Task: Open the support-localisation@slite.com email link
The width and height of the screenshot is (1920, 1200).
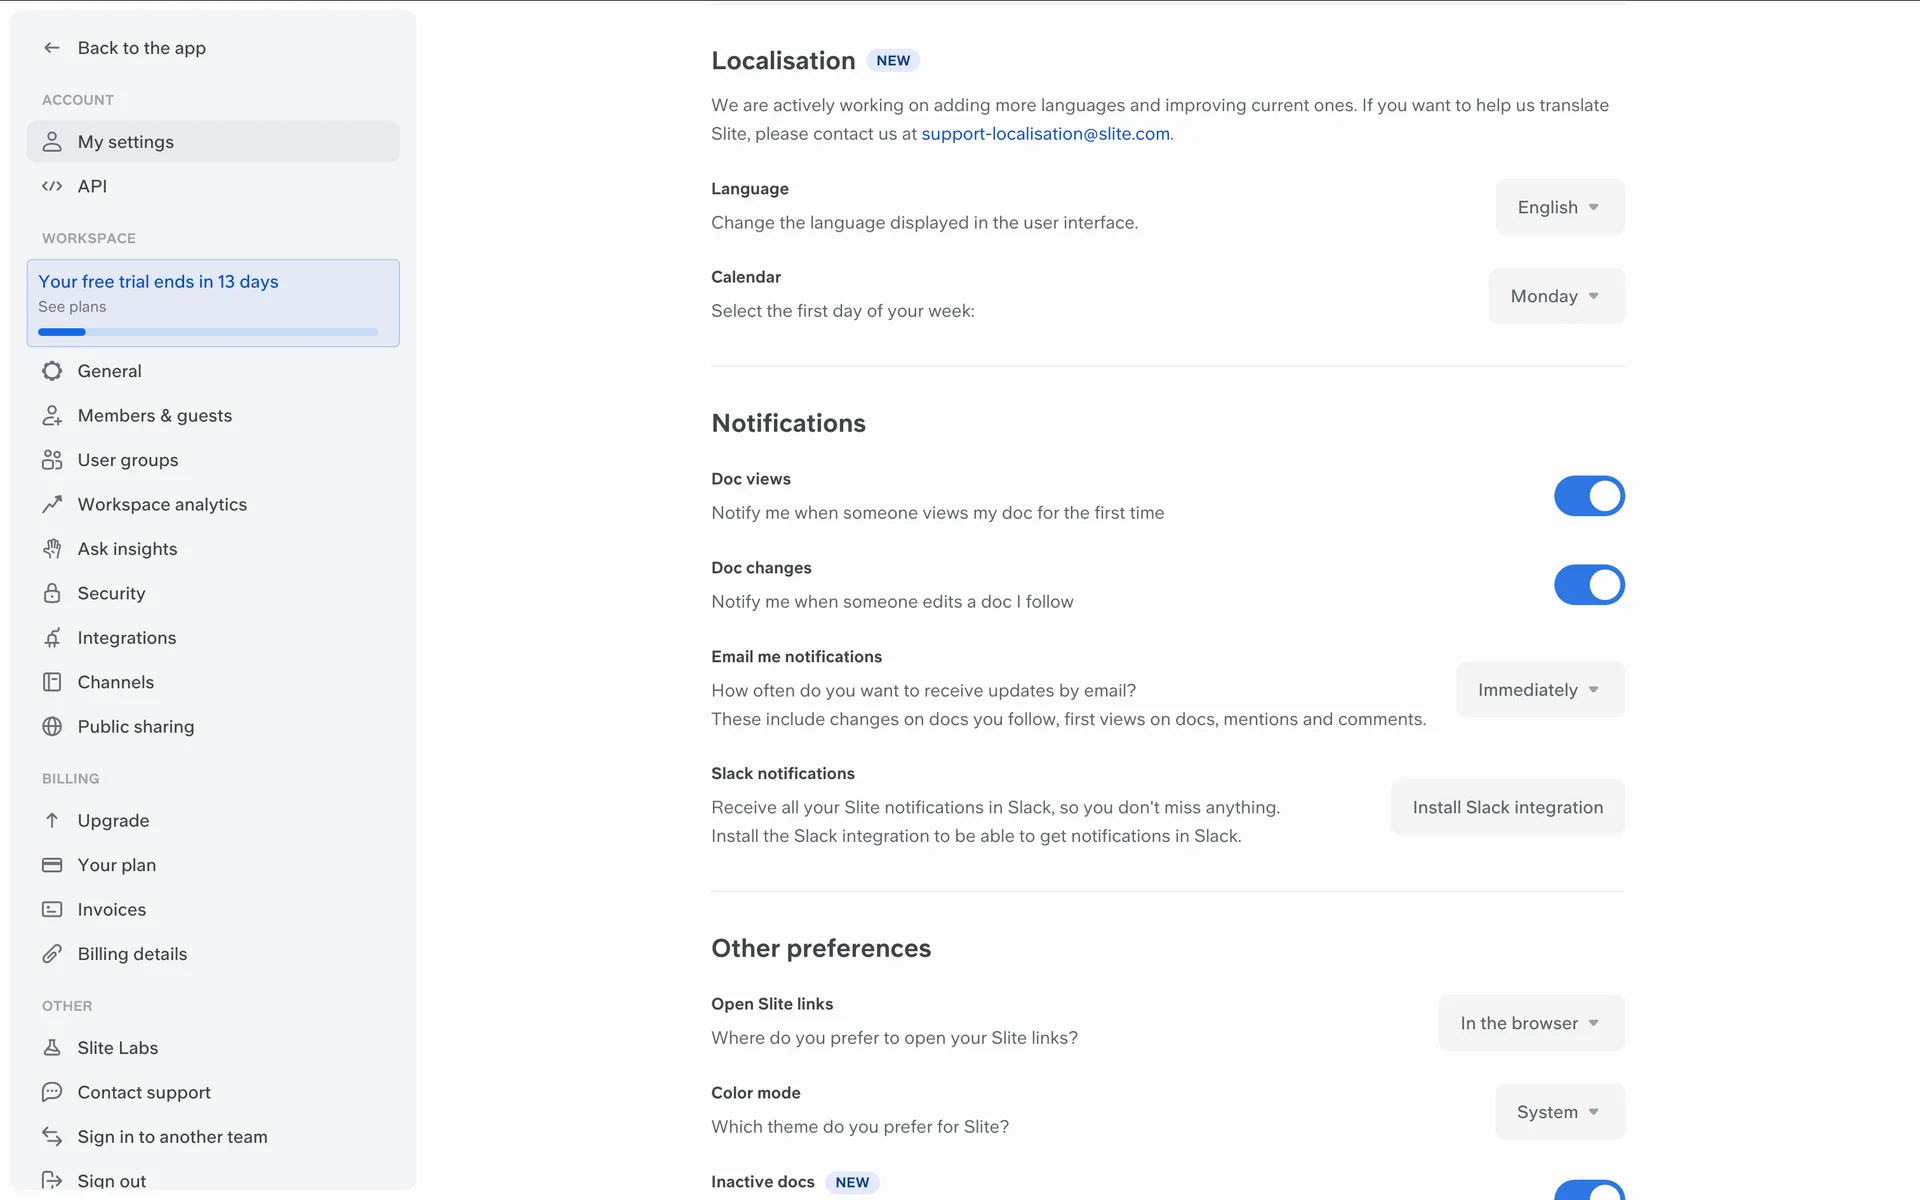Action: click(1045, 134)
